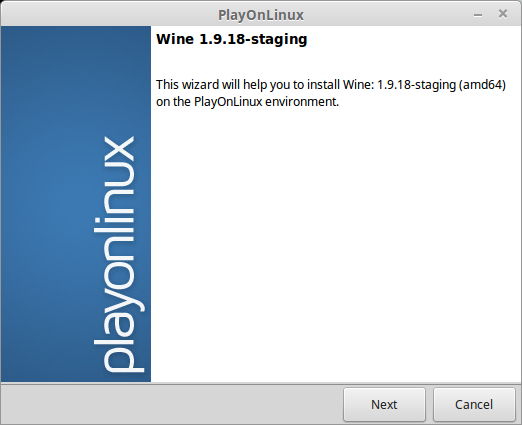Viewport: 522px width, 425px height.
Task: Click the Next button to continue
Action: (384, 404)
